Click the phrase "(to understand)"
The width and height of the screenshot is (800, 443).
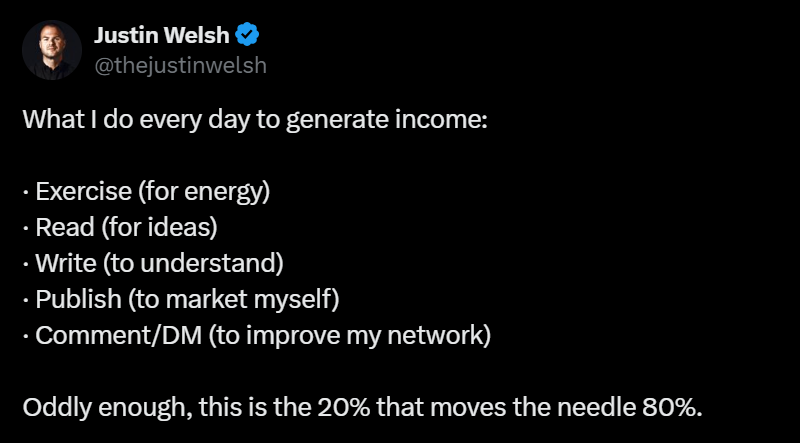click(194, 264)
